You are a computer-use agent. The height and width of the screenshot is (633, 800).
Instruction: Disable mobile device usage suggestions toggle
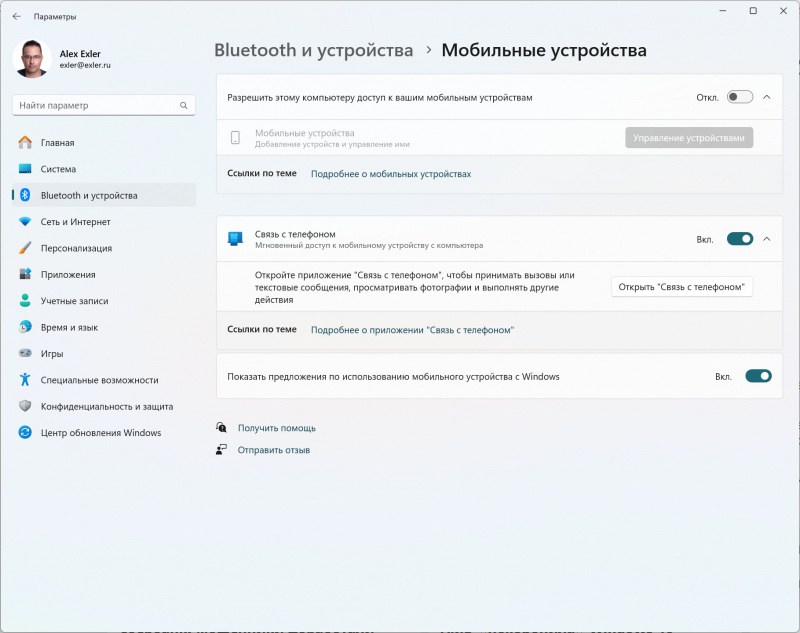pyautogui.click(x=758, y=376)
